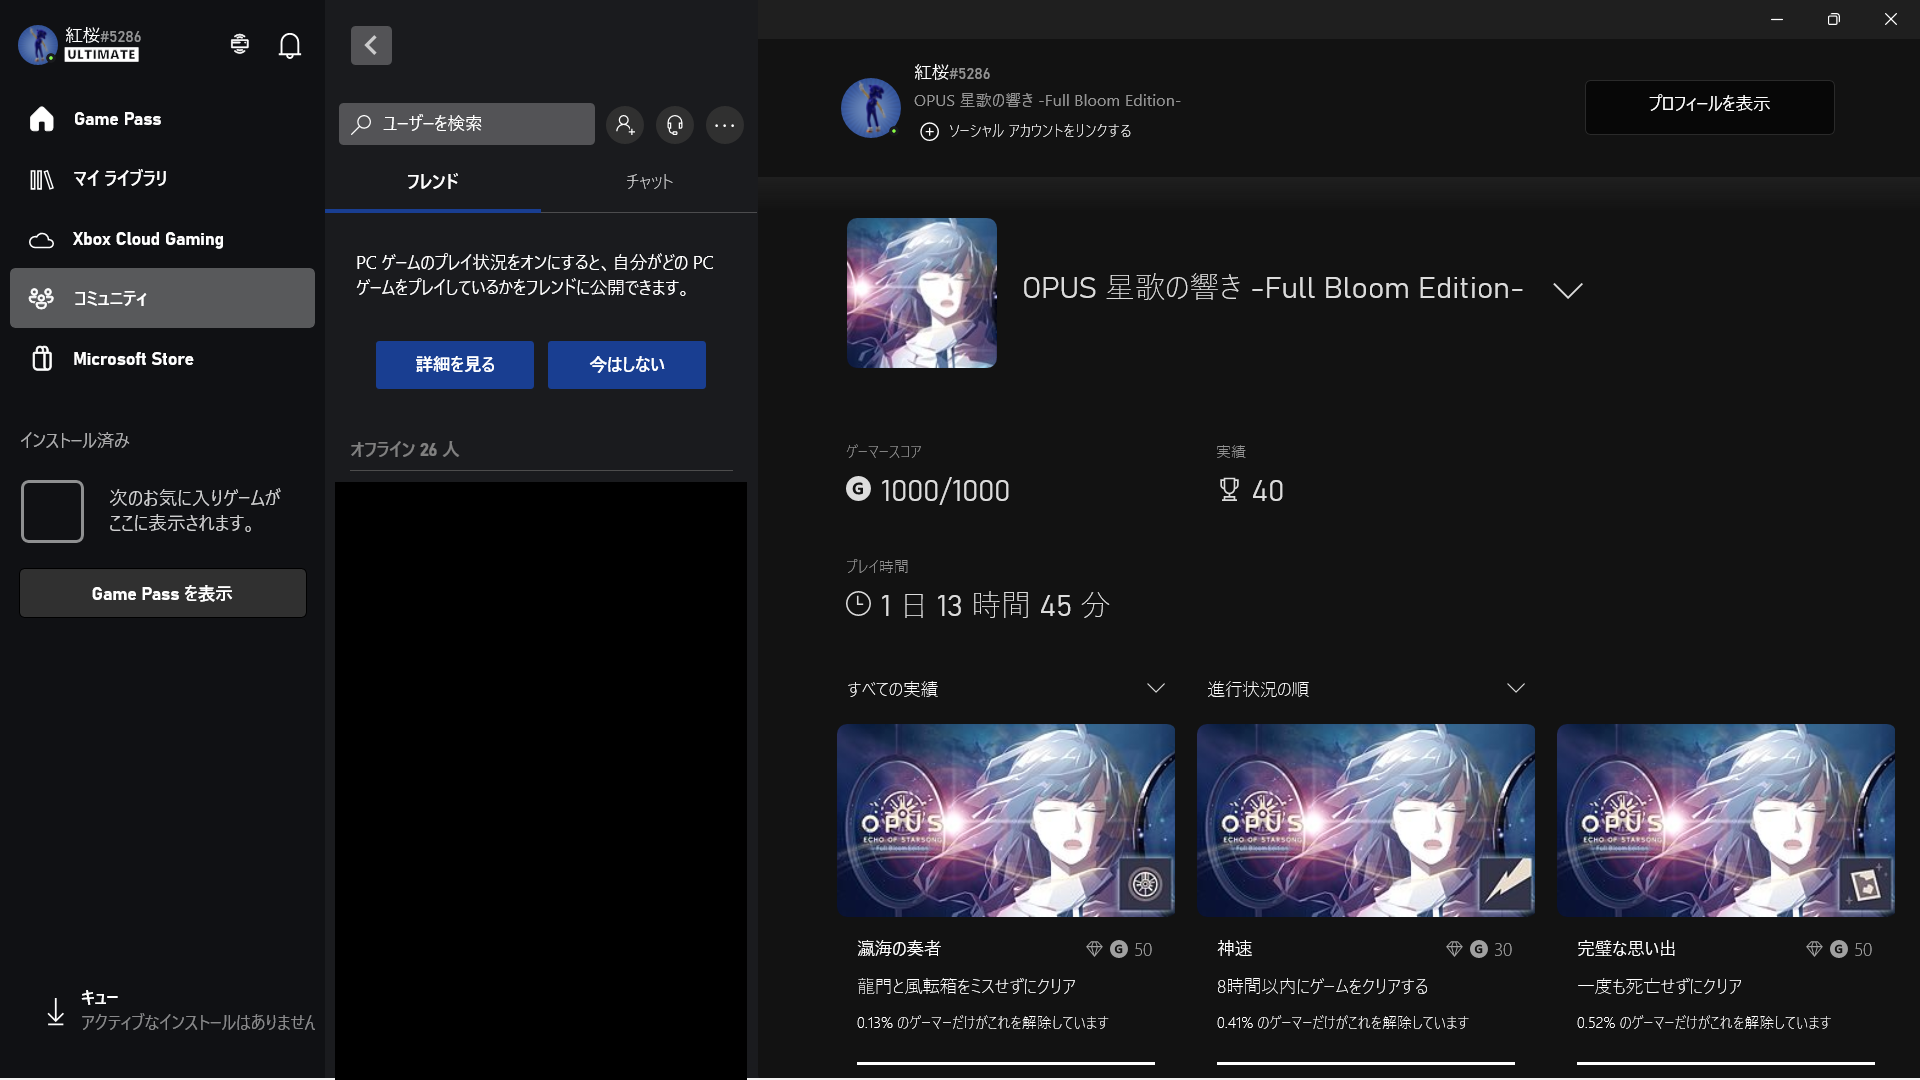Click the 瀛海の奏者 progress bar
Screen dimensions: 1920x1080
(1006, 1063)
